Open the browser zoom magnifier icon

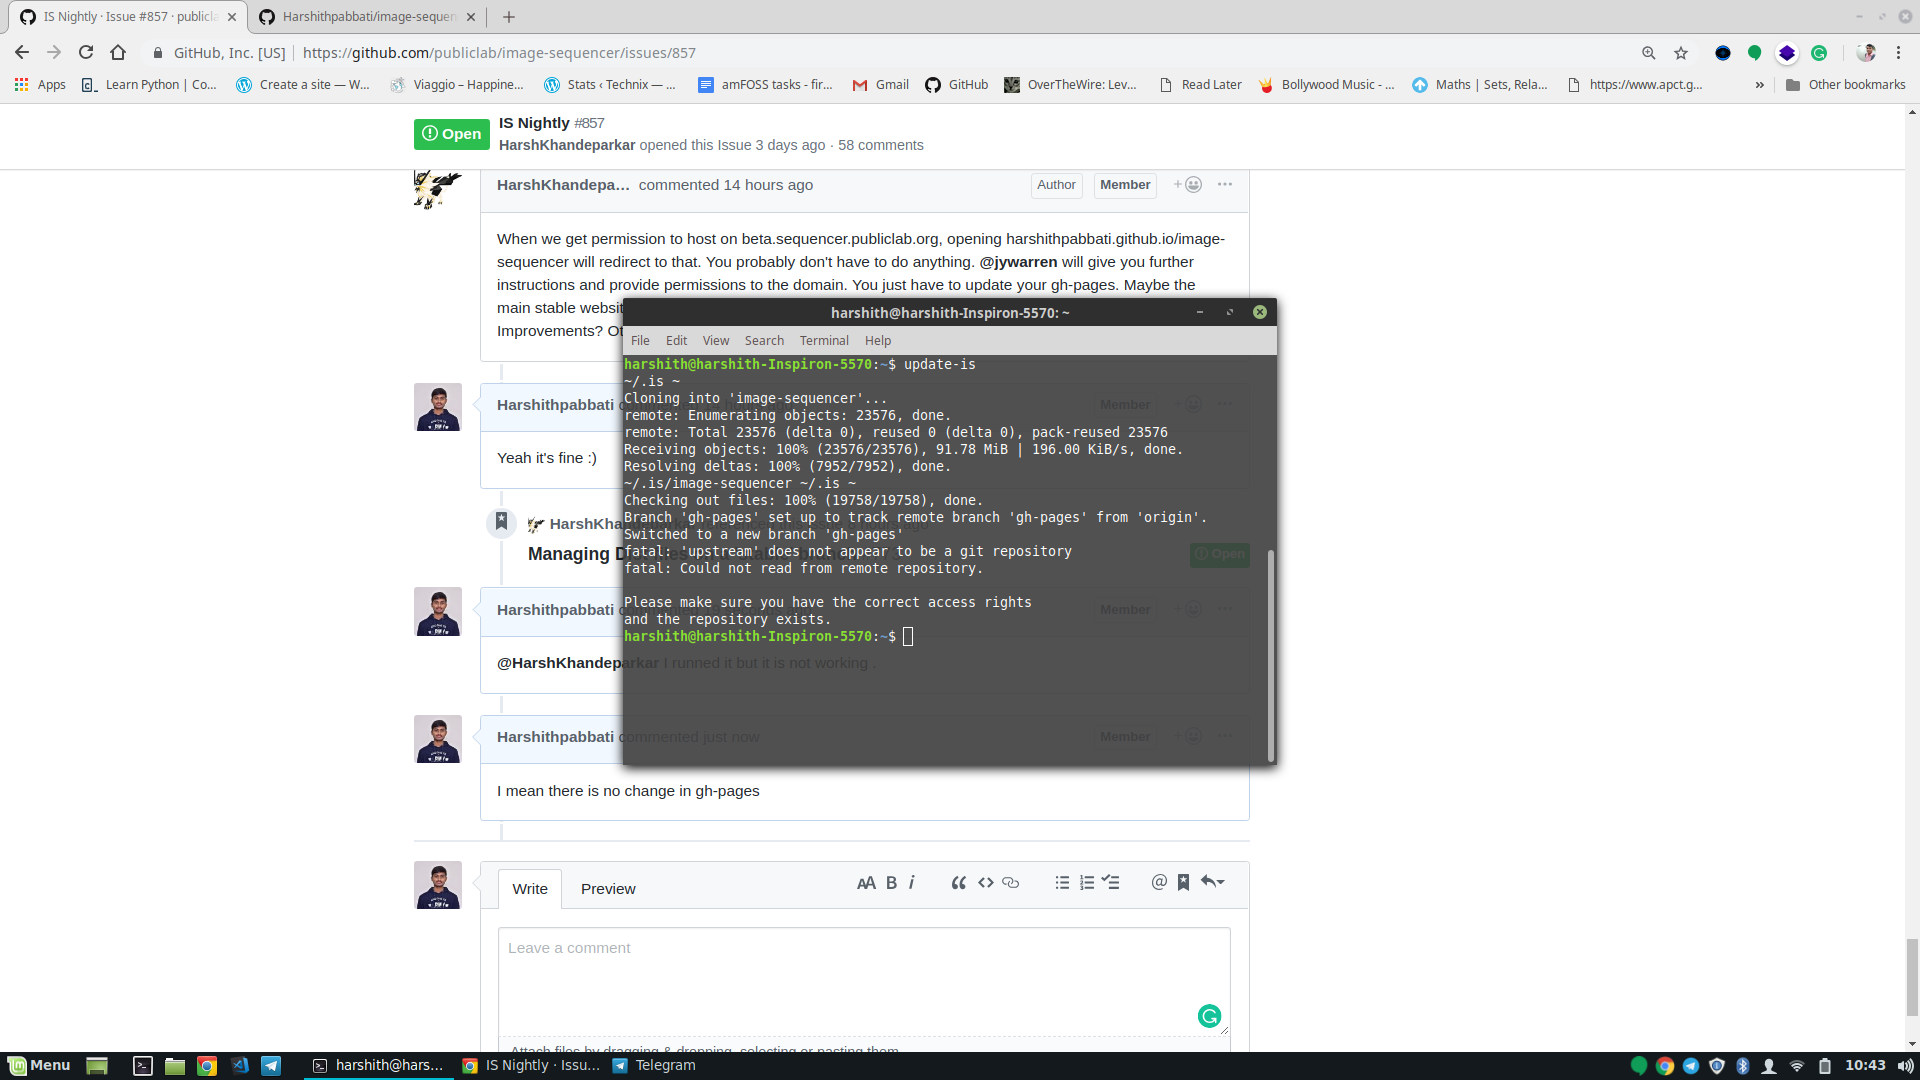point(1649,53)
